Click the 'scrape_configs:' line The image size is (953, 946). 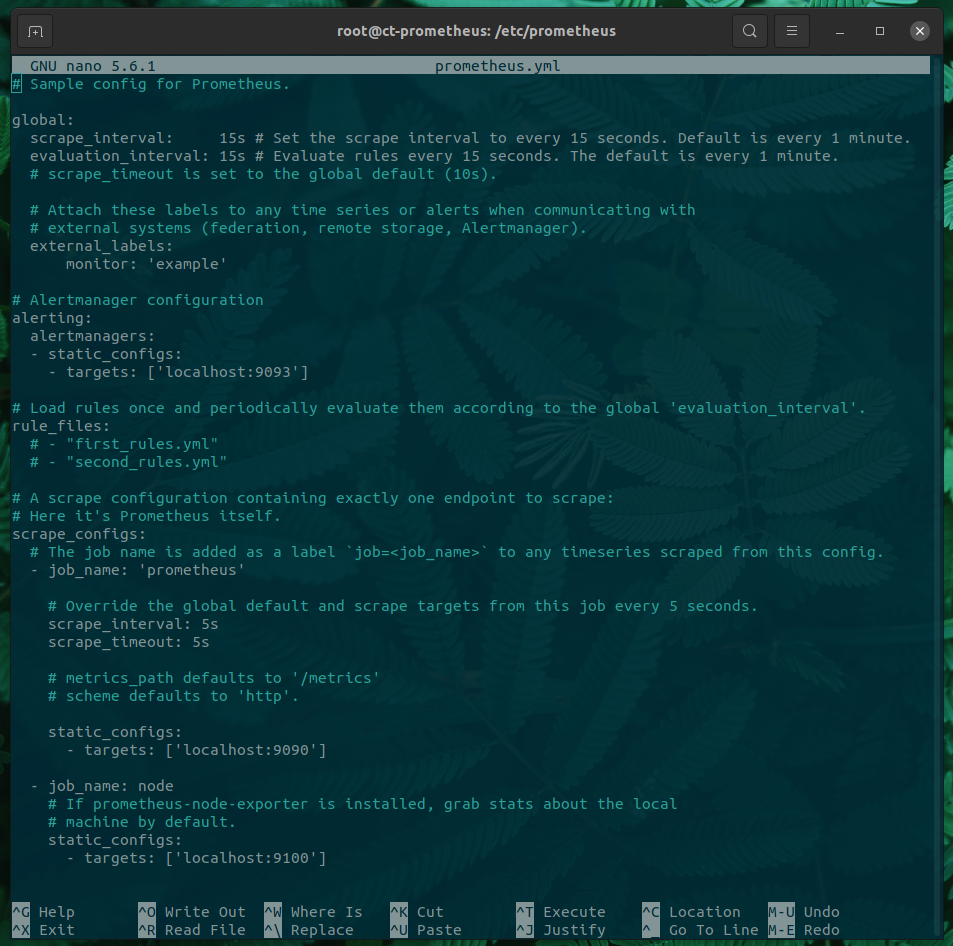[x=79, y=534]
